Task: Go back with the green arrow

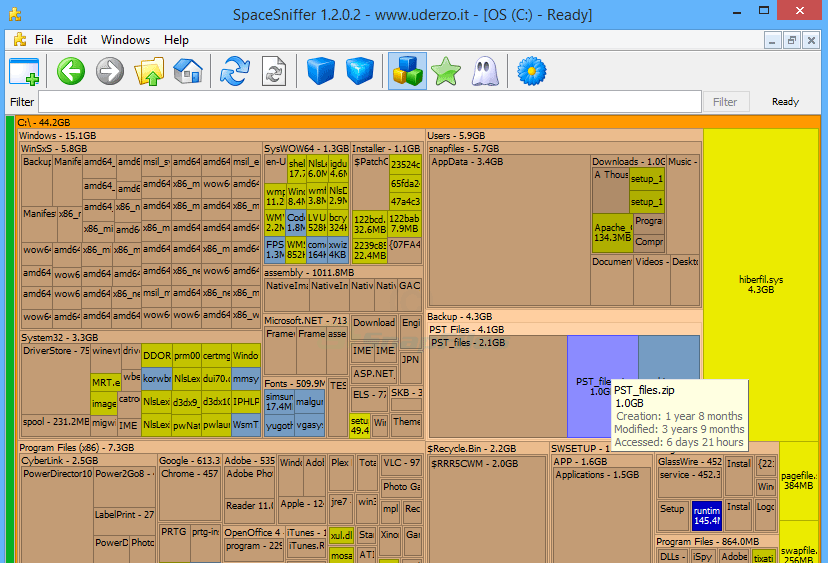Action: [71, 71]
